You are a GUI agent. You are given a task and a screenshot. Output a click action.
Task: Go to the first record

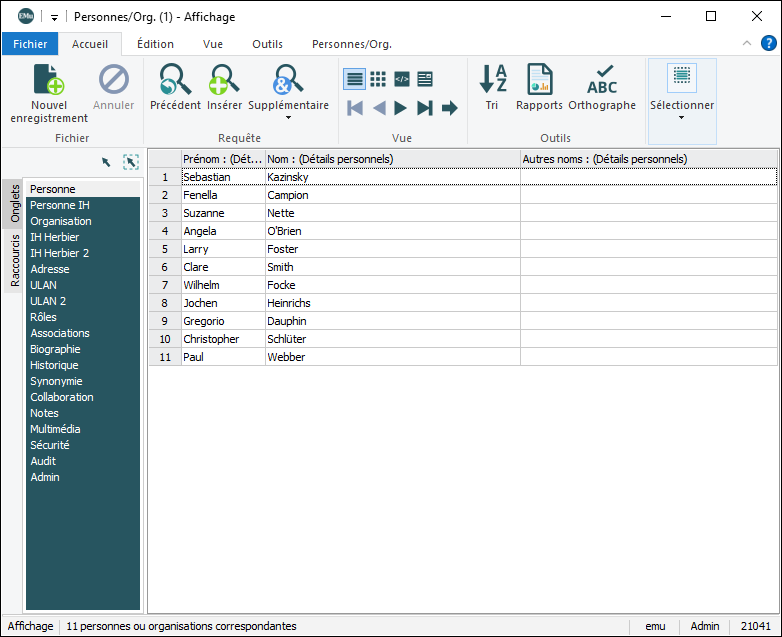(355, 108)
